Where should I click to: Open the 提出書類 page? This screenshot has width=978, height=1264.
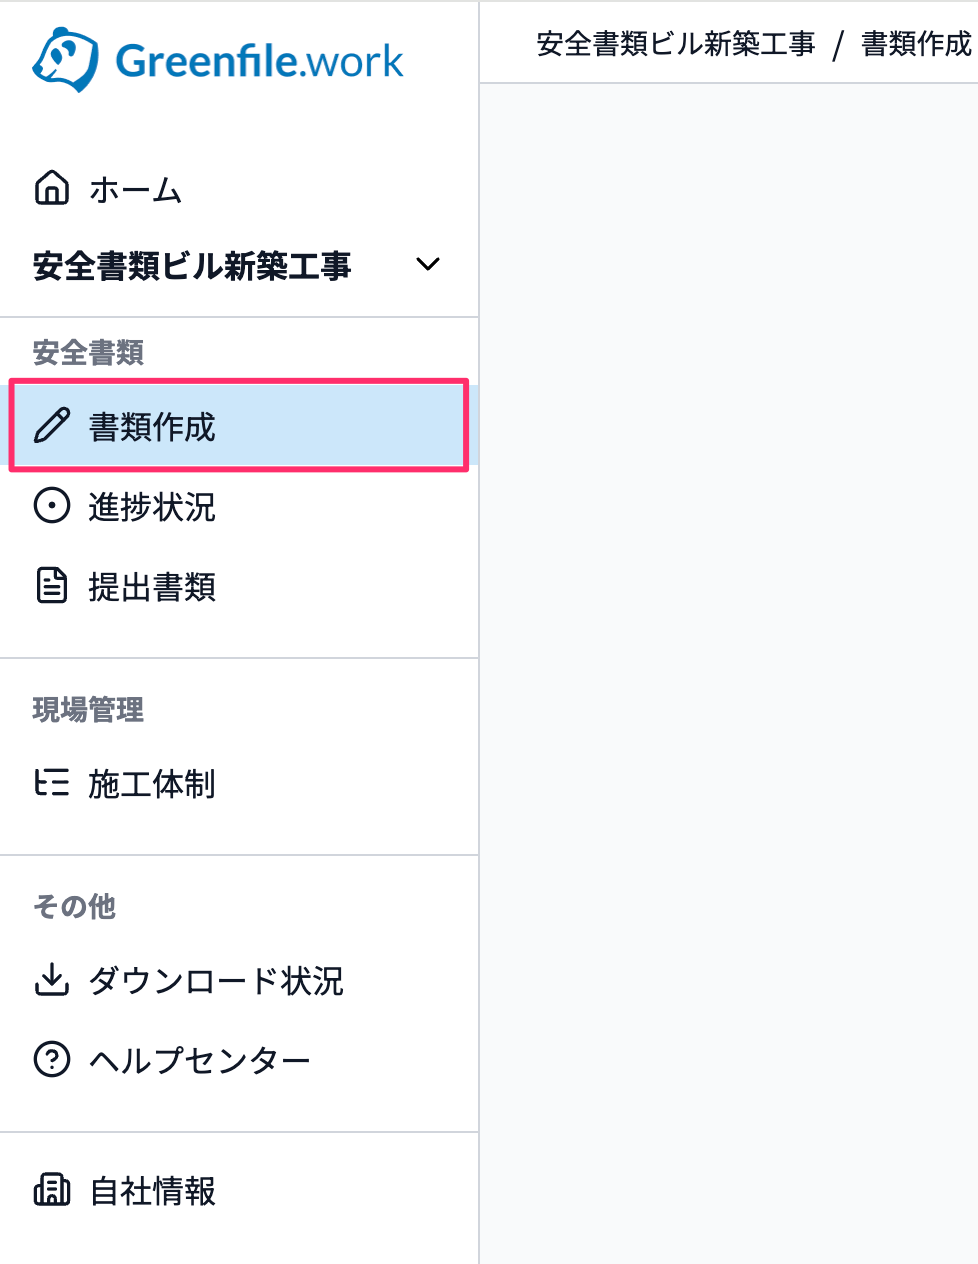coord(239,586)
